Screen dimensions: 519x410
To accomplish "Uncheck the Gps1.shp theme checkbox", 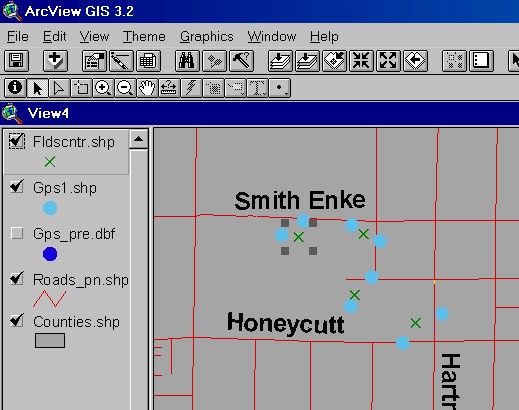I will [x=17, y=187].
